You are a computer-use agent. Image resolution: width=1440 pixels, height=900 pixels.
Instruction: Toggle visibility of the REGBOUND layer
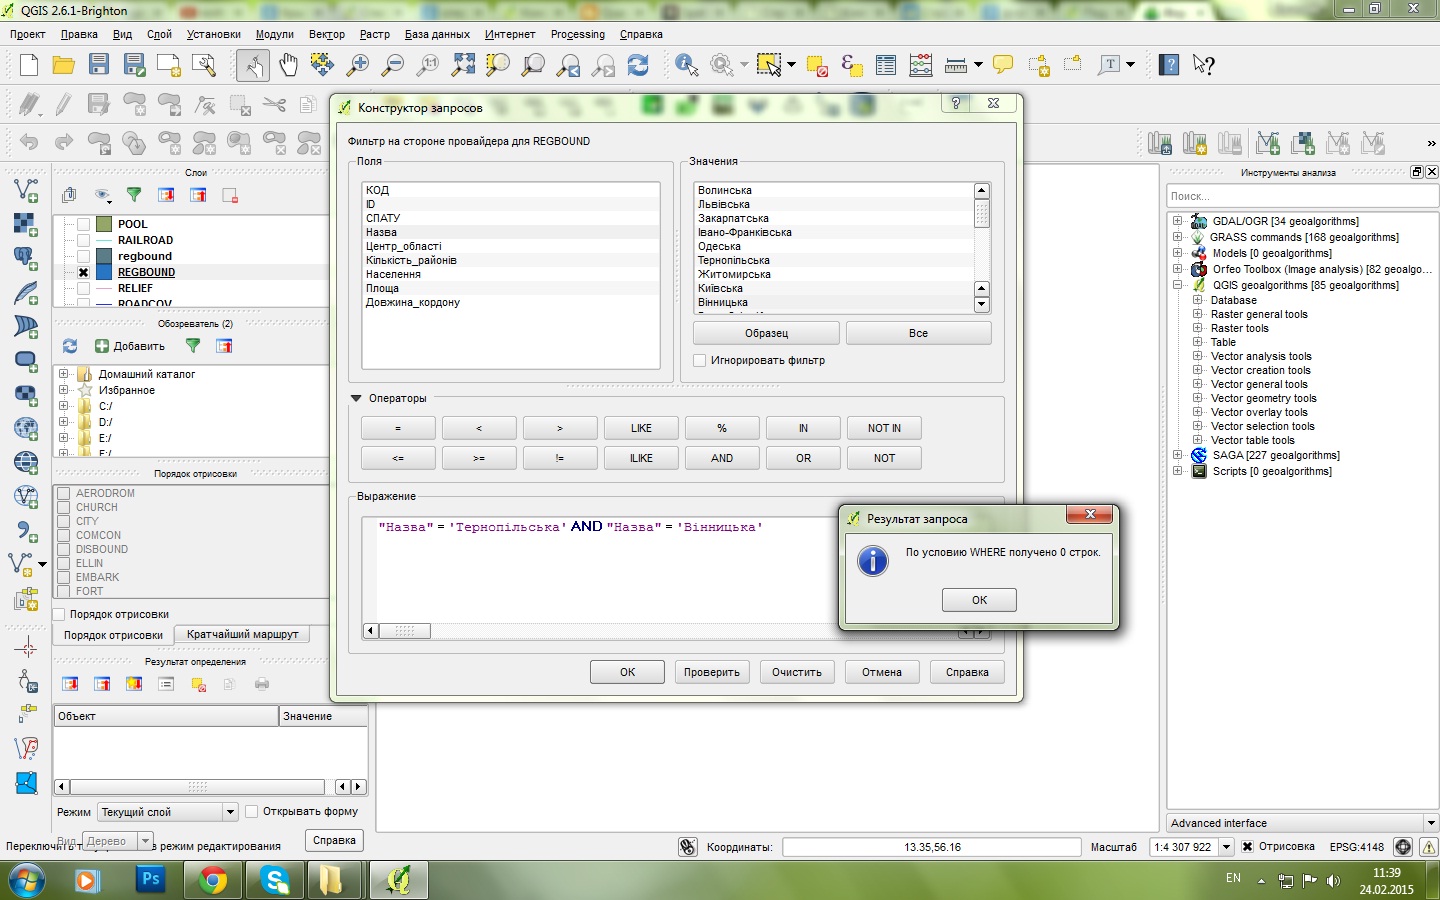point(84,272)
